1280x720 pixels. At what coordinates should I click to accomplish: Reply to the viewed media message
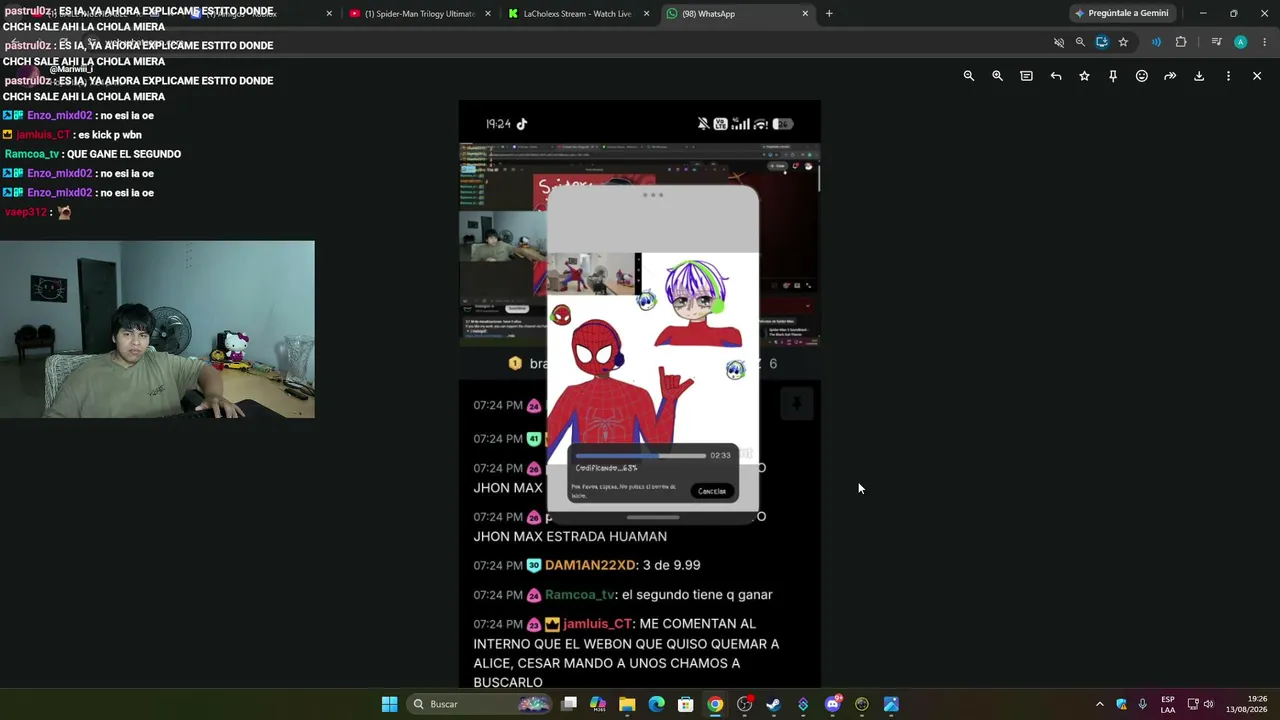tap(1056, 76)
